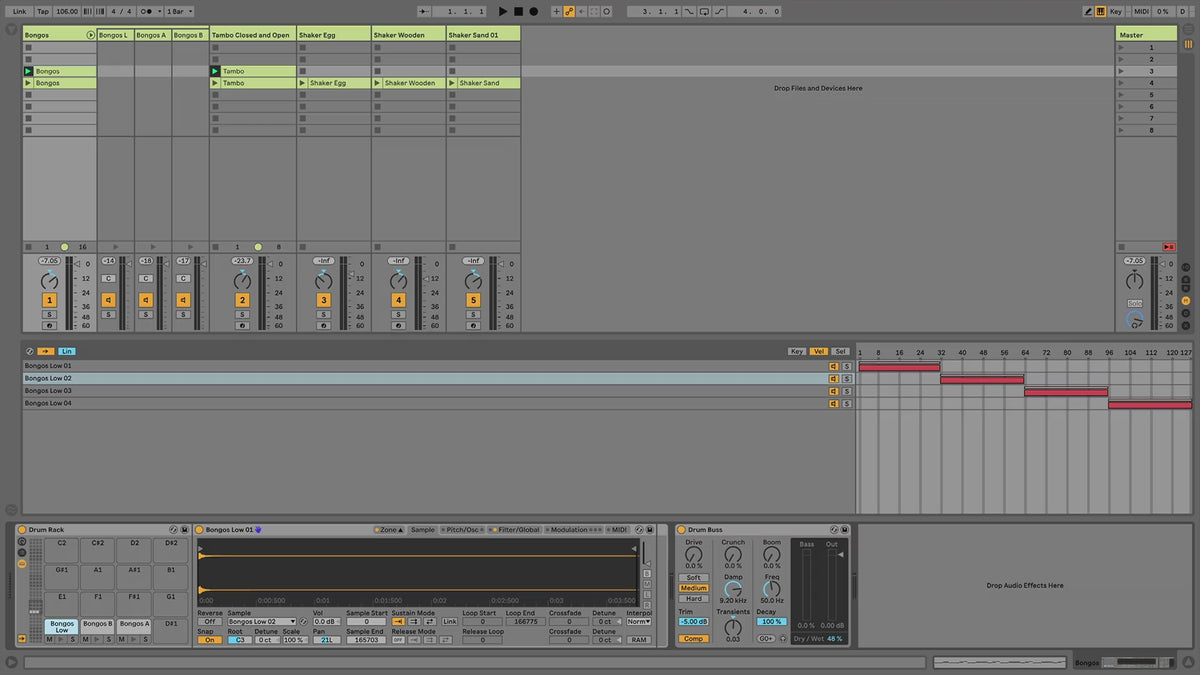The height and width of the screenshot is (675, 1200).
Task: Click the transport Stop button
Action: tap(518, 11)
